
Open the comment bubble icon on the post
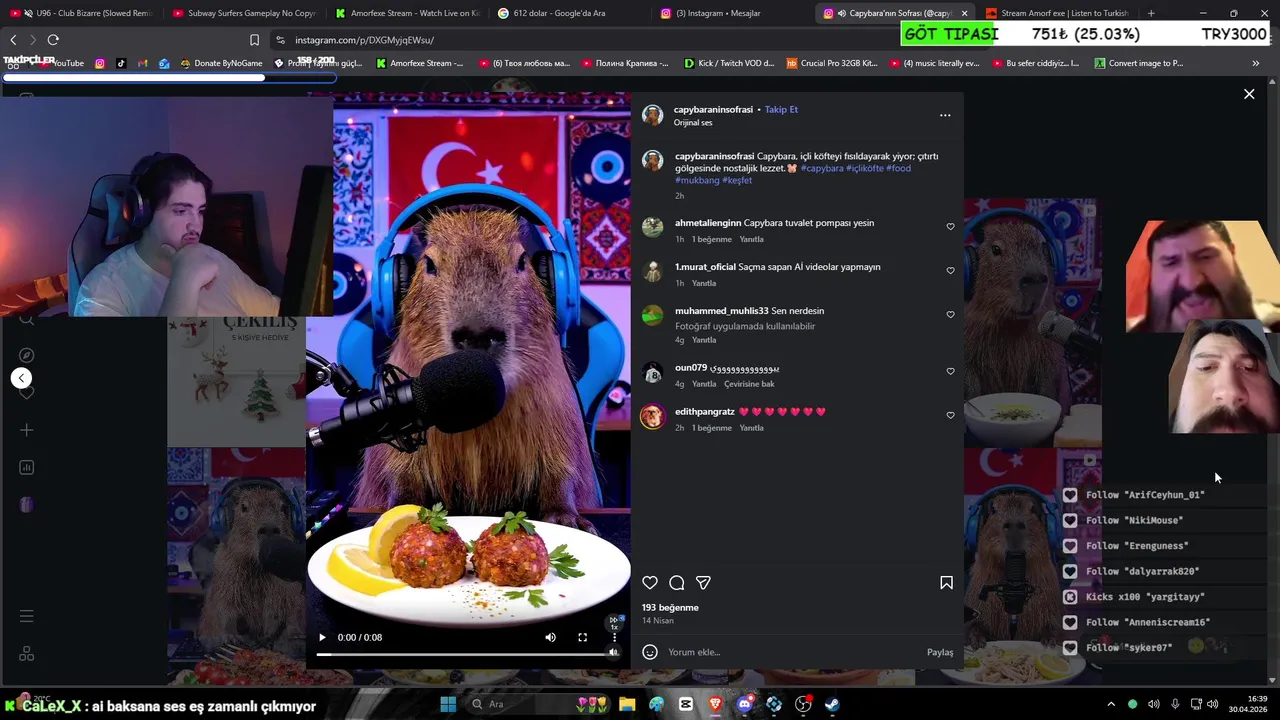[x=677, y=583]
